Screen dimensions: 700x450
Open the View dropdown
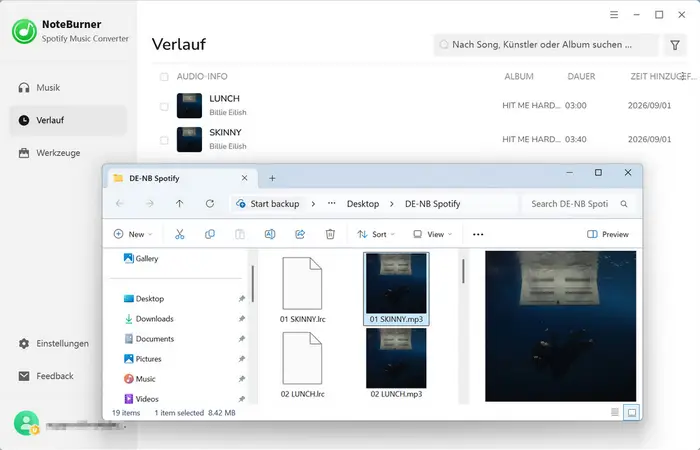(x=433, y=234)
